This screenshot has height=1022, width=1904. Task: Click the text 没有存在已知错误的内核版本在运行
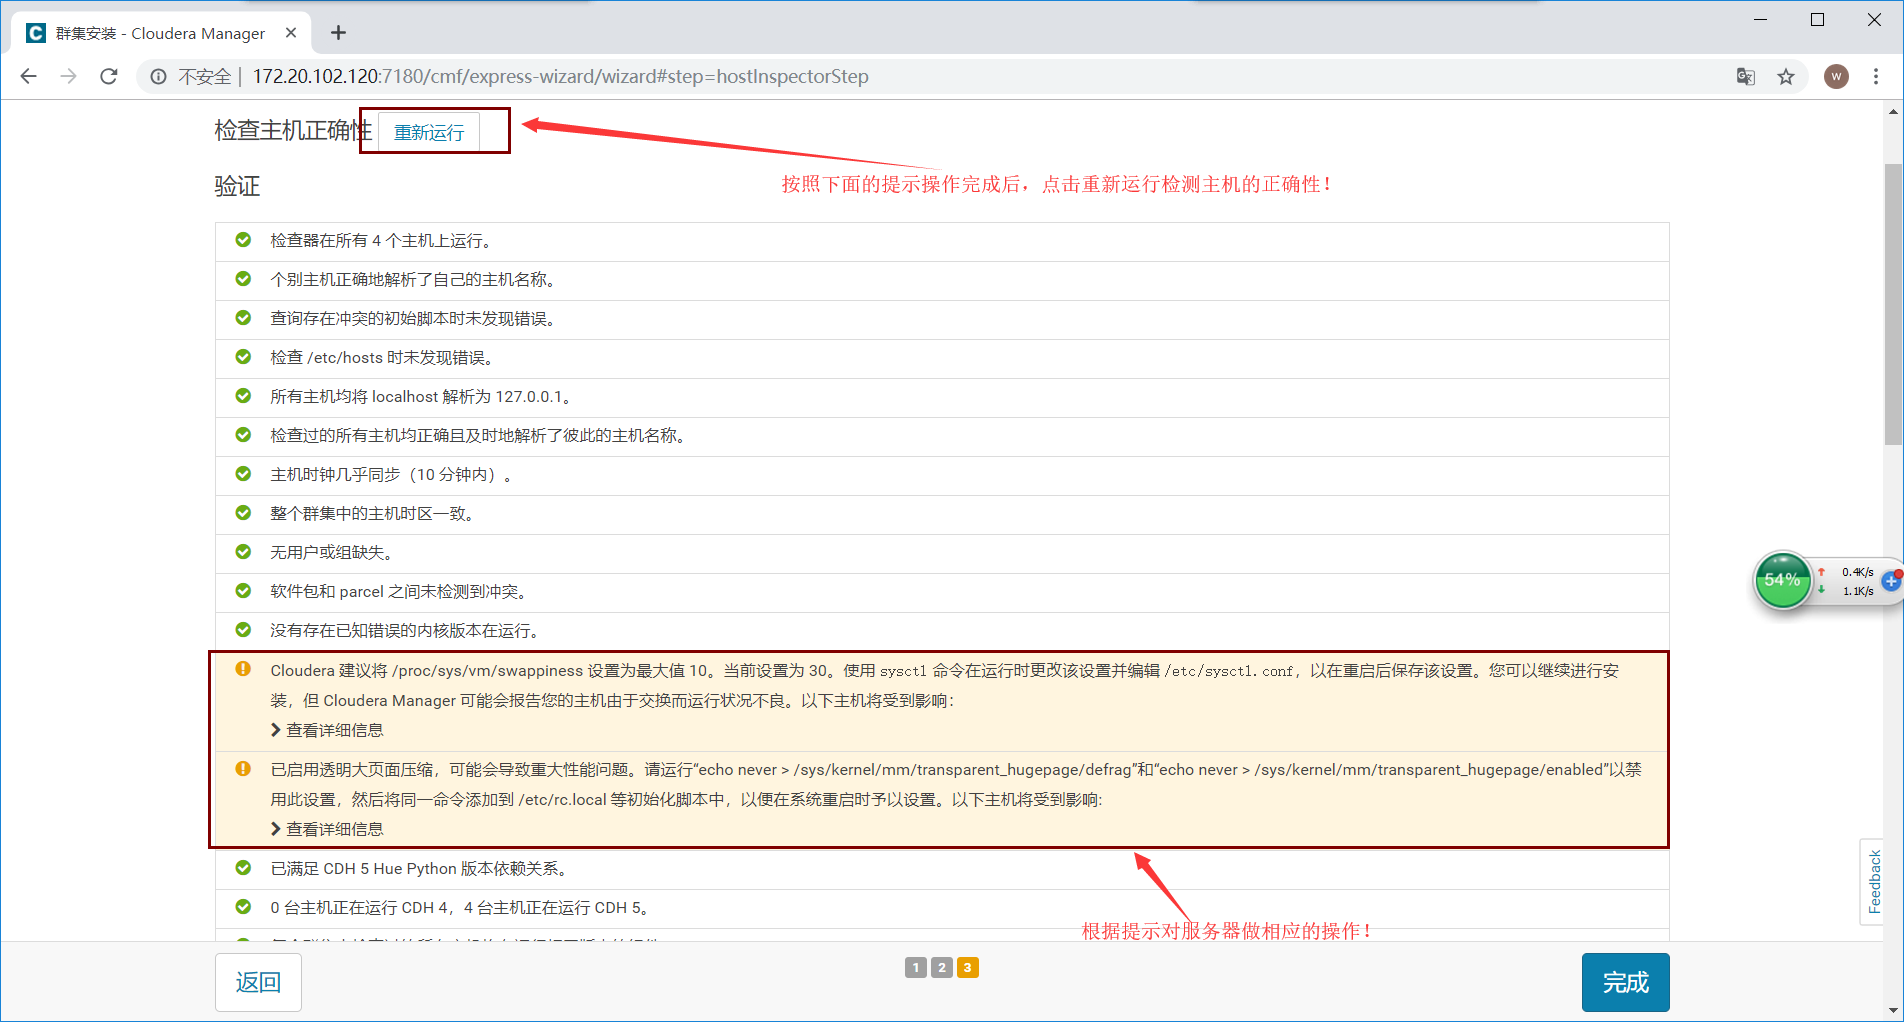(408, 631)
